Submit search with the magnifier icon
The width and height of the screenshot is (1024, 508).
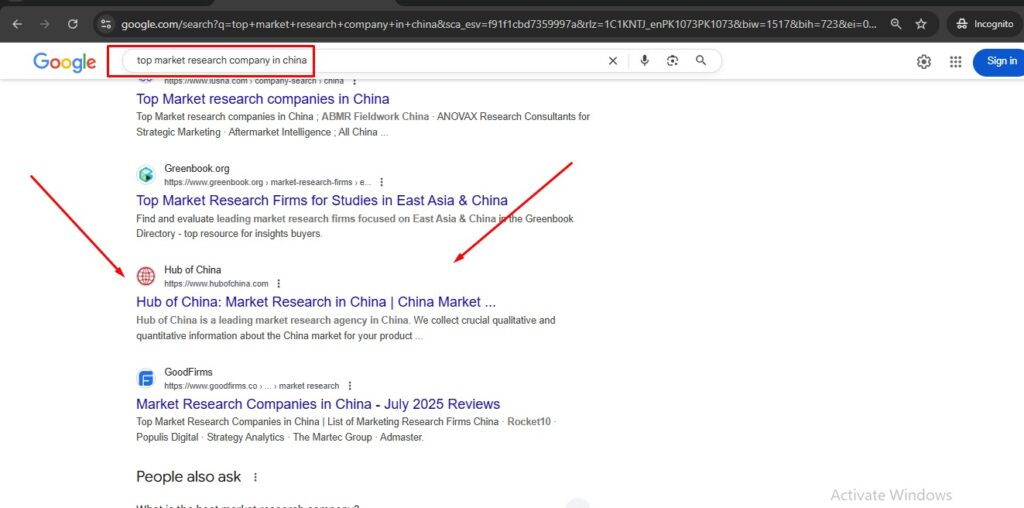[x=701, y=61]
